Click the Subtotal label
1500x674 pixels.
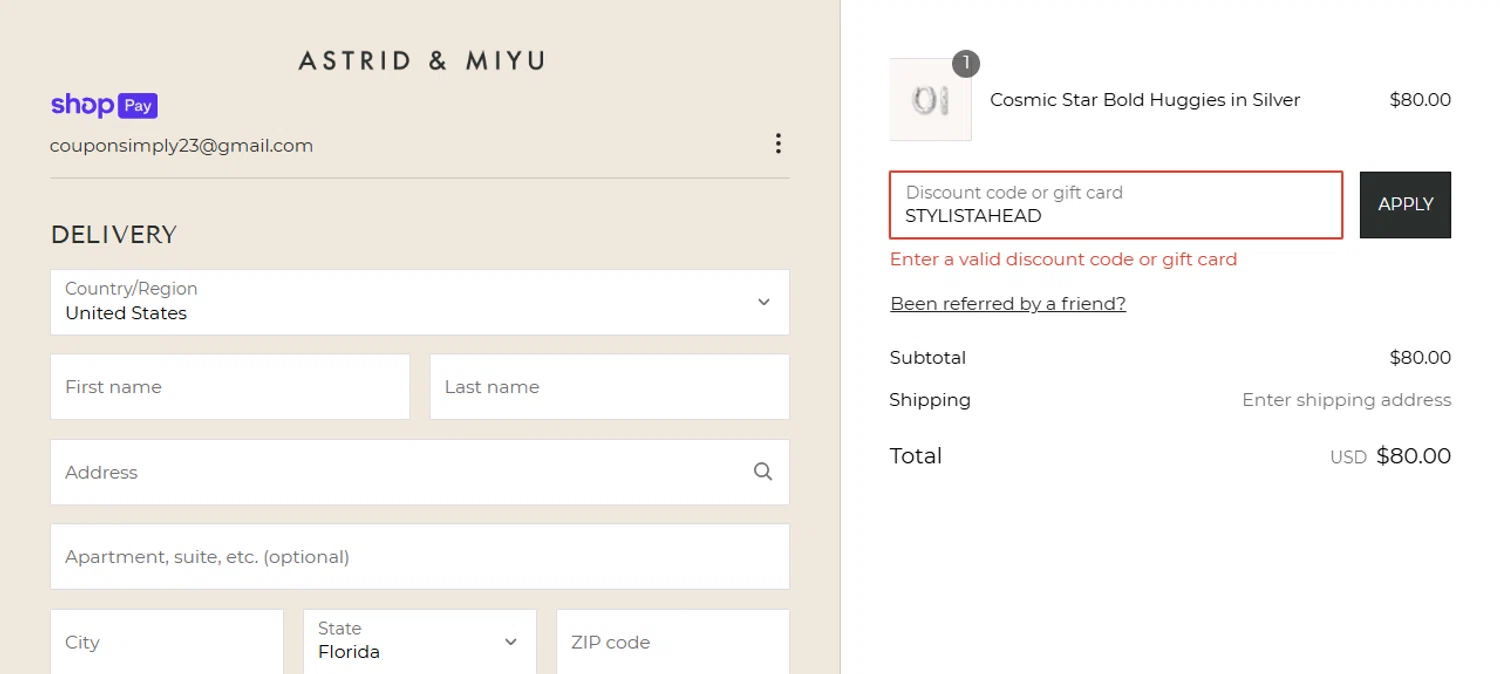point(928,358)
